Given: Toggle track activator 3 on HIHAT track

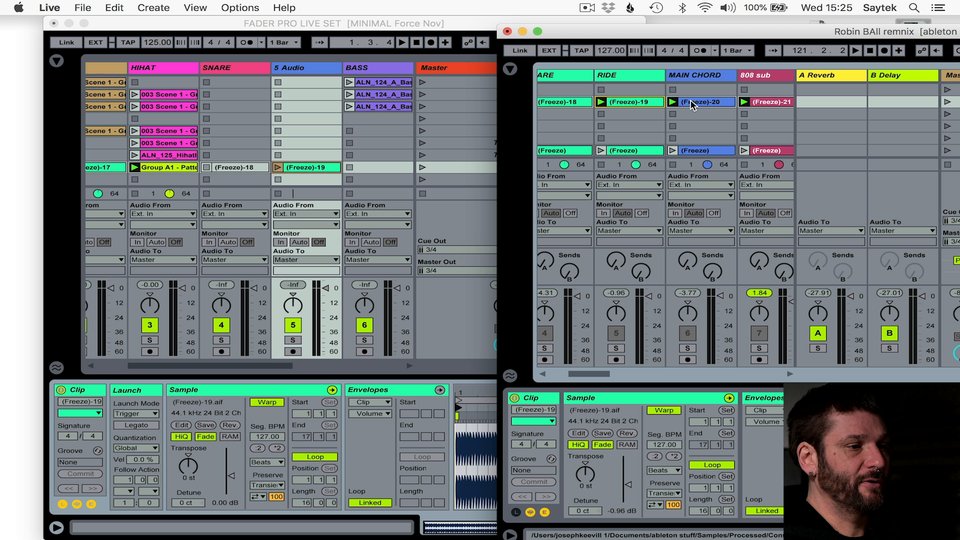Looking at the screenshot, I should coord(149,325).
